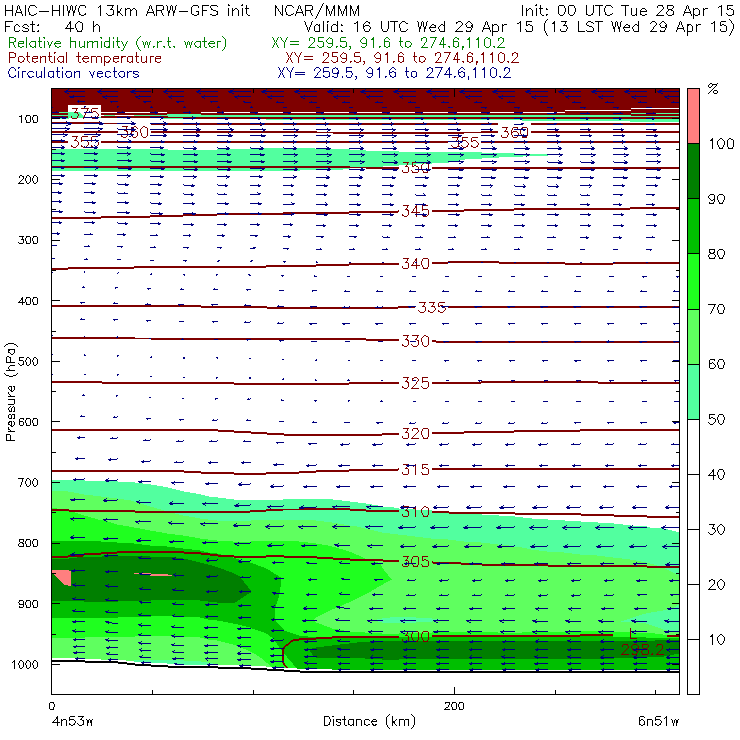Select the 400 hPa pressure axis label
Screen dimensions: 740x740
pos(28,301)
